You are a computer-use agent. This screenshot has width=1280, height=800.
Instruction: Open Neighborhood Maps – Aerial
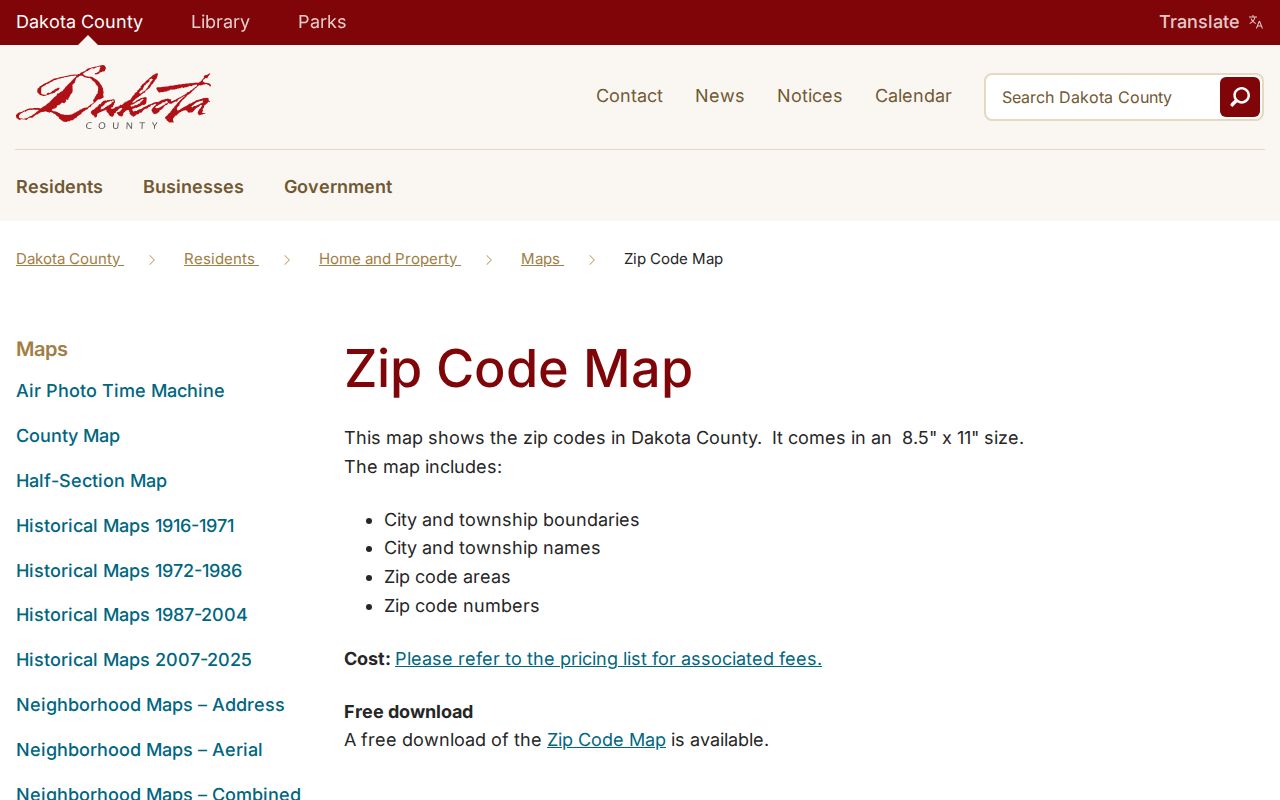(139, 750)
